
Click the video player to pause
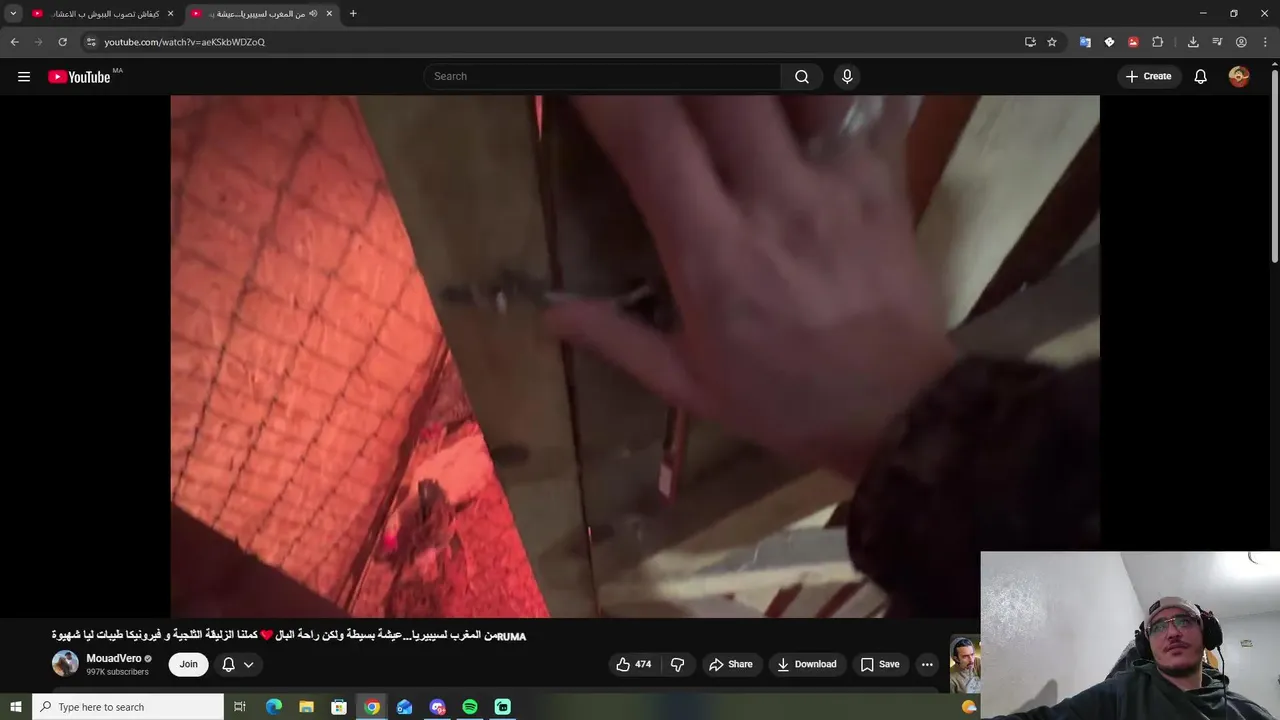(x=635, y=356)
